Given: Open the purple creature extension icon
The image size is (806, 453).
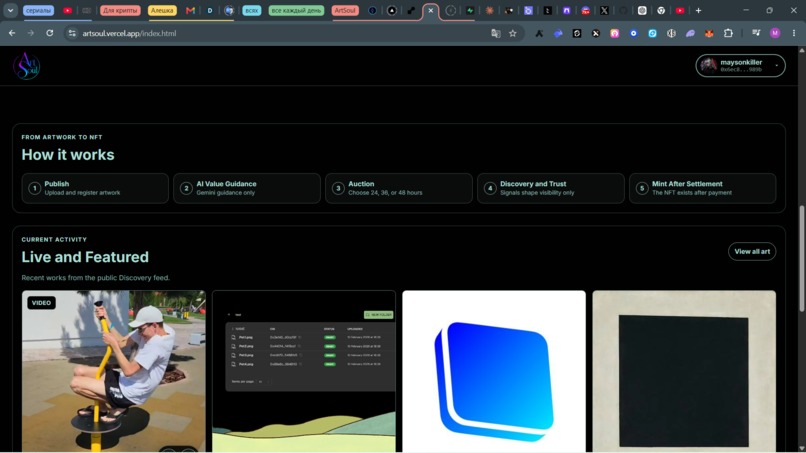Looking at the screenshot, I should [x=690, y=33].
